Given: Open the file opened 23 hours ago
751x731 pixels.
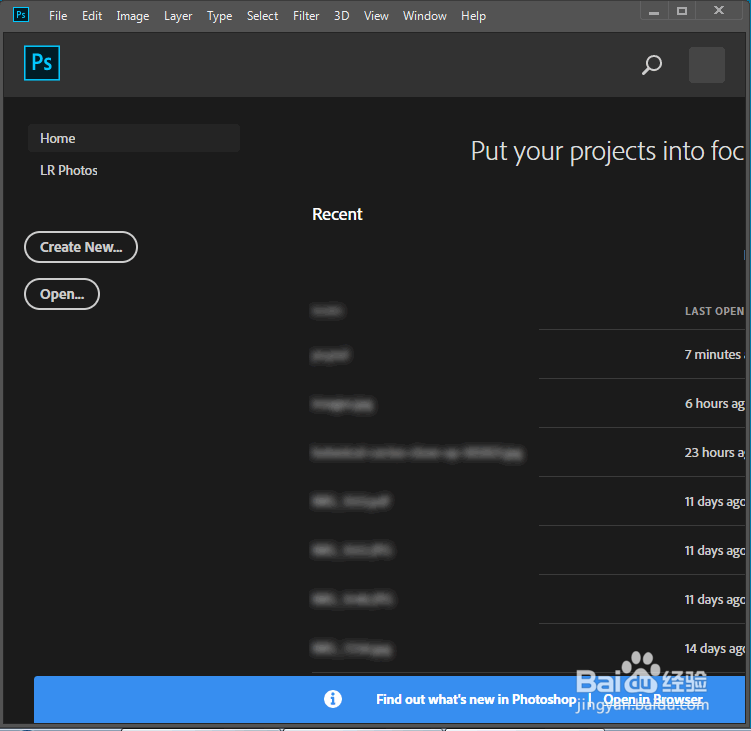Looking at the screenshot, I should [528, 453].
